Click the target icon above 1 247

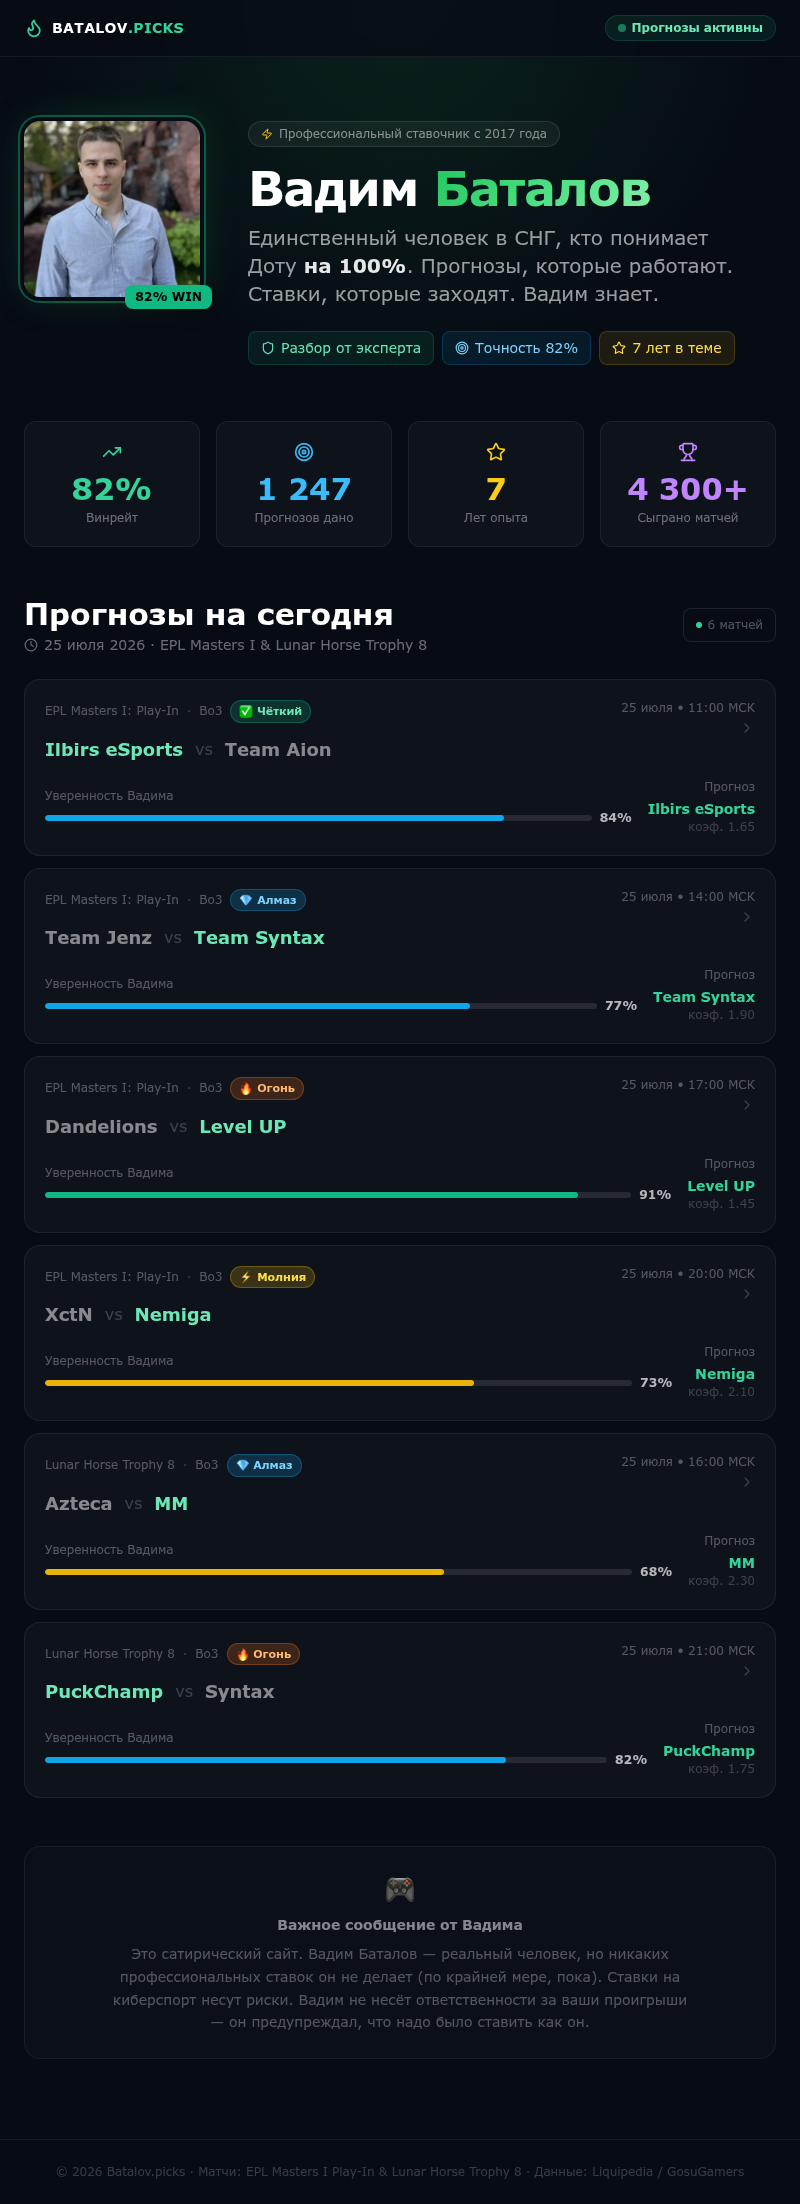[x=304, y=452]
